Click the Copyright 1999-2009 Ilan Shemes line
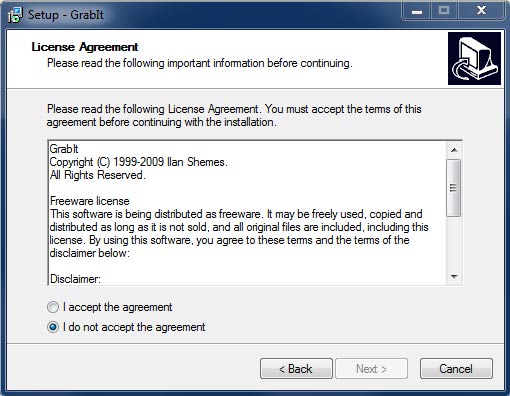This screenshot has width=510, height=396. point(138,162)
